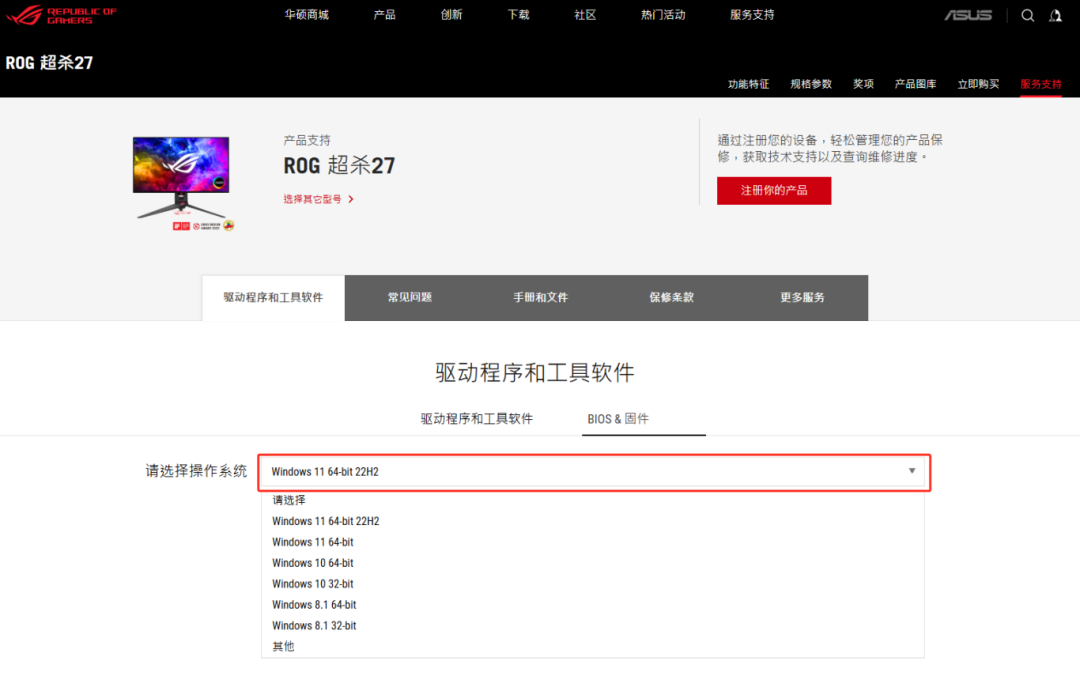
Task: Select the Windows 11 64-bit 22H2 option
Action: coord(325,521)
